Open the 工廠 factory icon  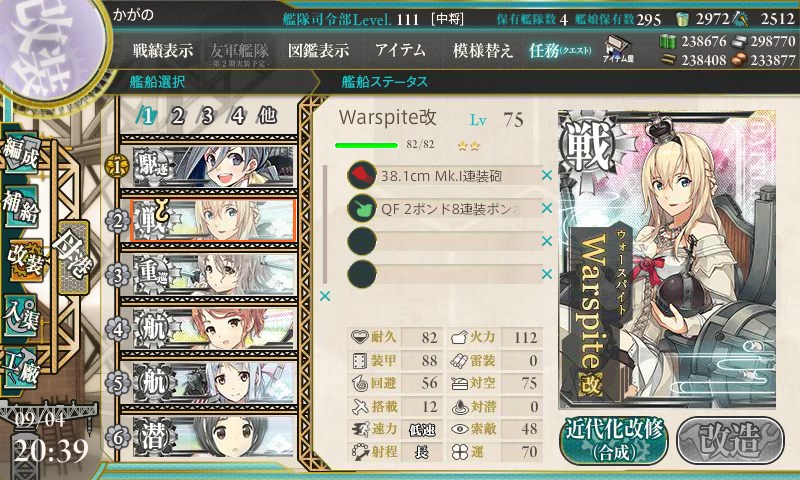coord(20,367)
